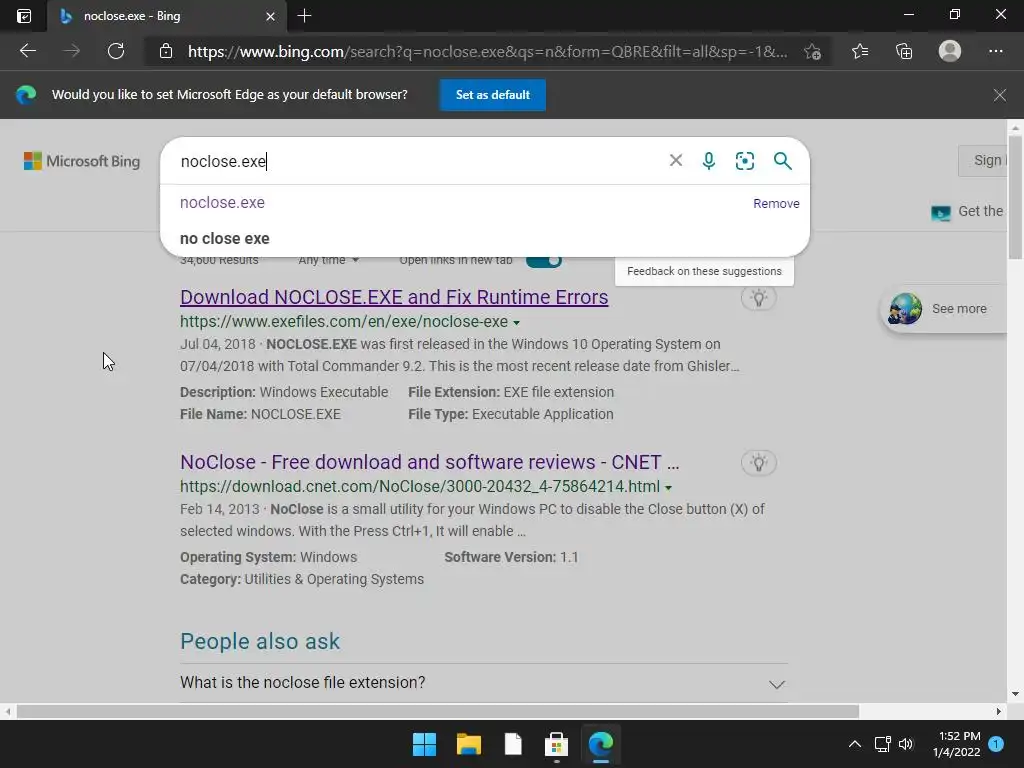1024x768 pixels.
Task: Open Collections panel
Action: pos(904,51)
